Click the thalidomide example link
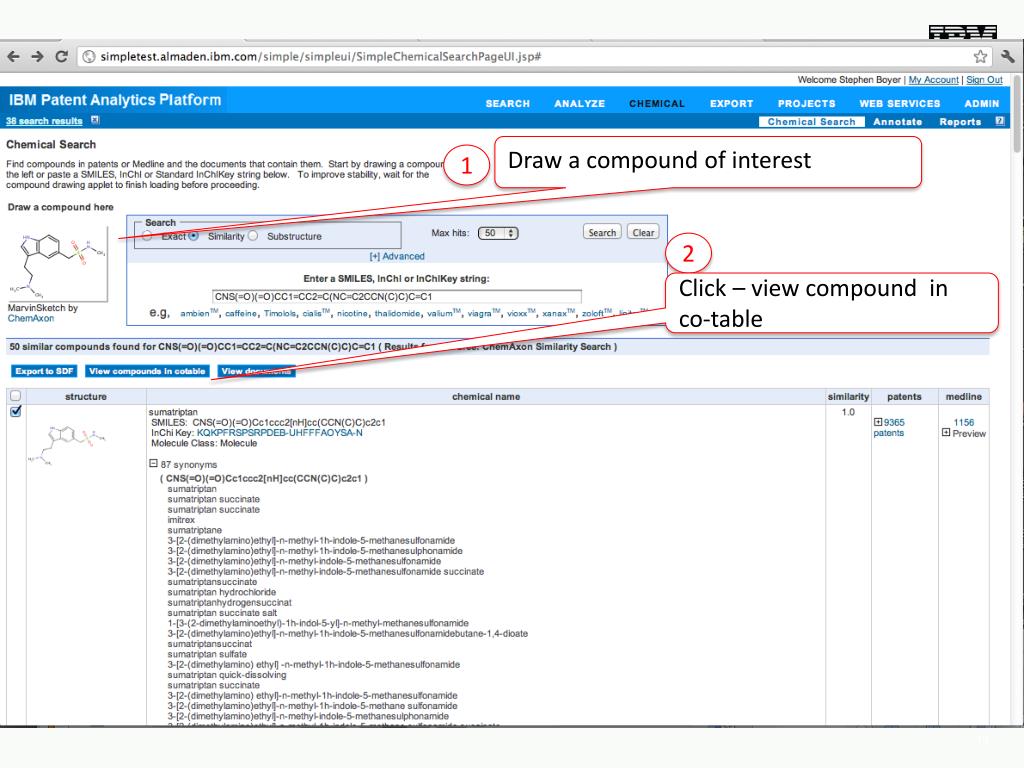 397,313
